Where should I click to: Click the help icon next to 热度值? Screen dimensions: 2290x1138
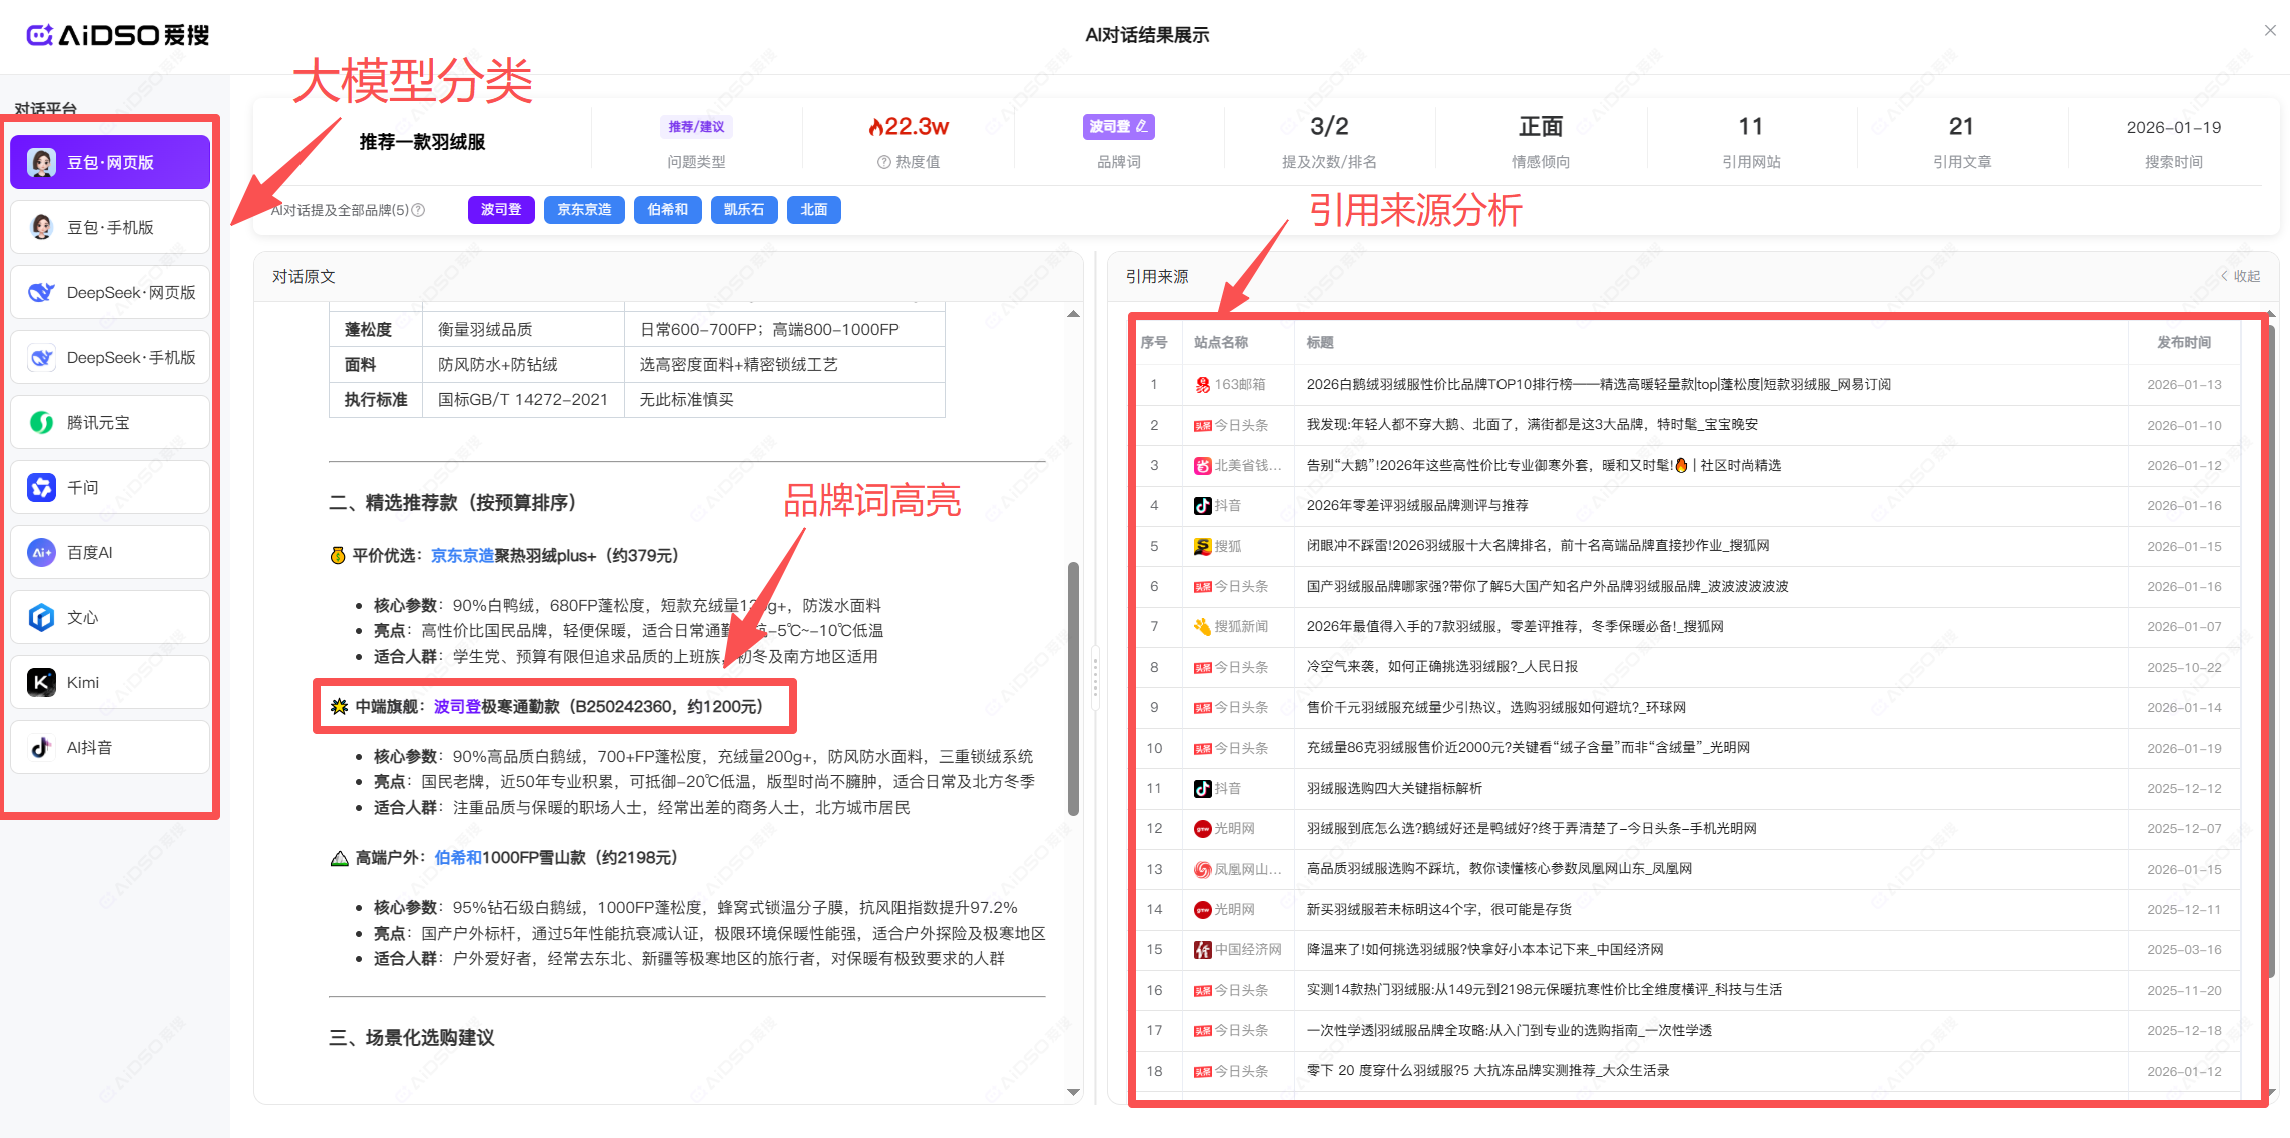(883, 162)
